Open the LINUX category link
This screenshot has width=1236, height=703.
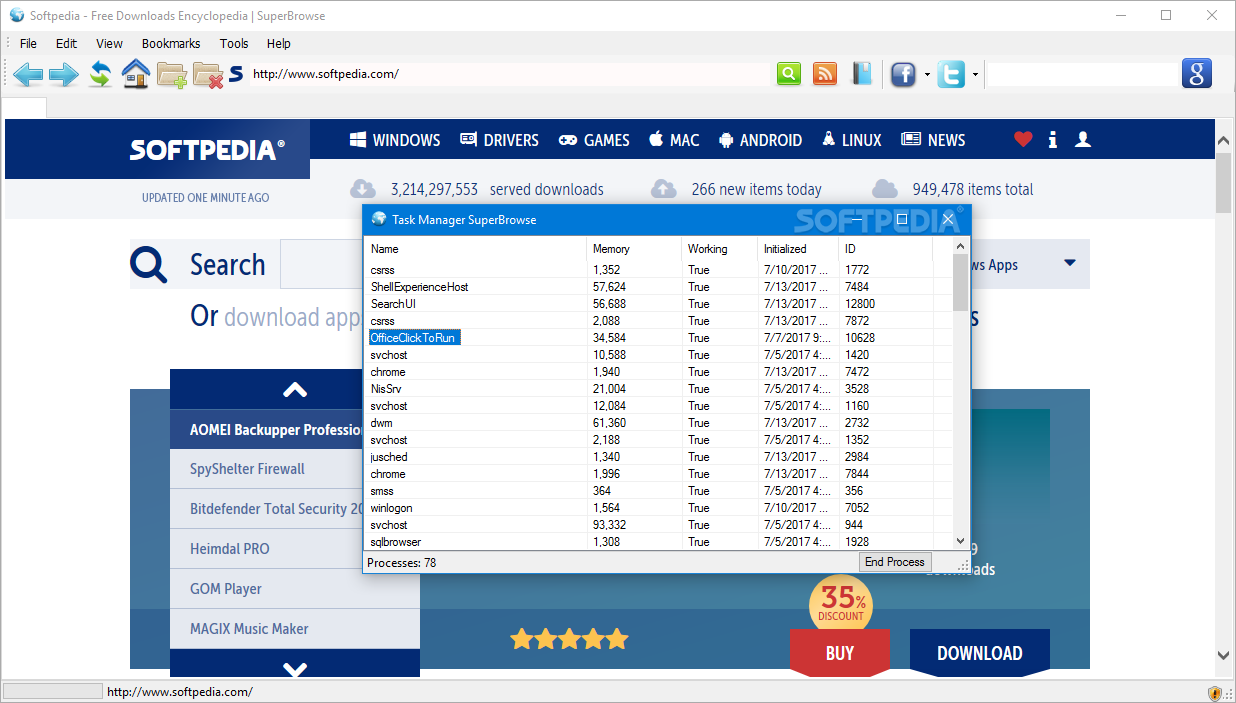pyautogui.click(x=851, y=140)
